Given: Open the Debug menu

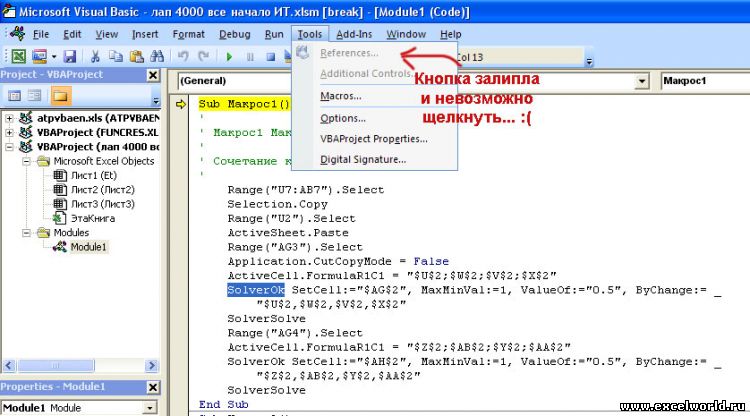Looking at the screenshot, I should [235, 34].
